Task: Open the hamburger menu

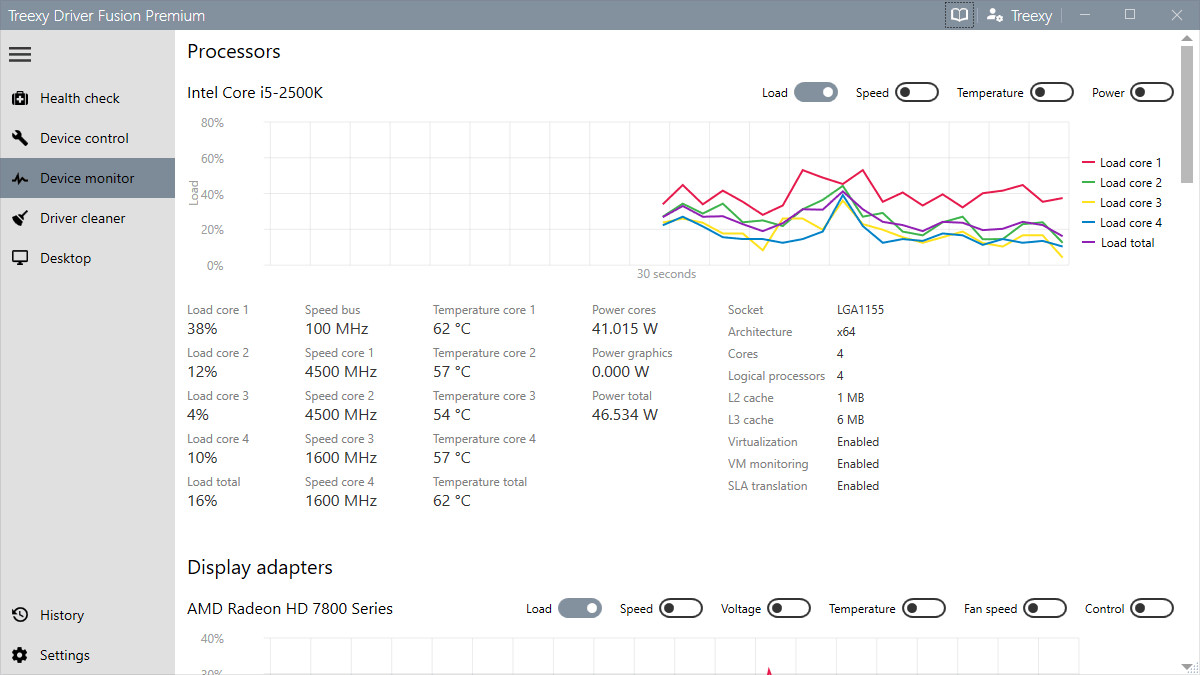Action: (x=20, y=54)
